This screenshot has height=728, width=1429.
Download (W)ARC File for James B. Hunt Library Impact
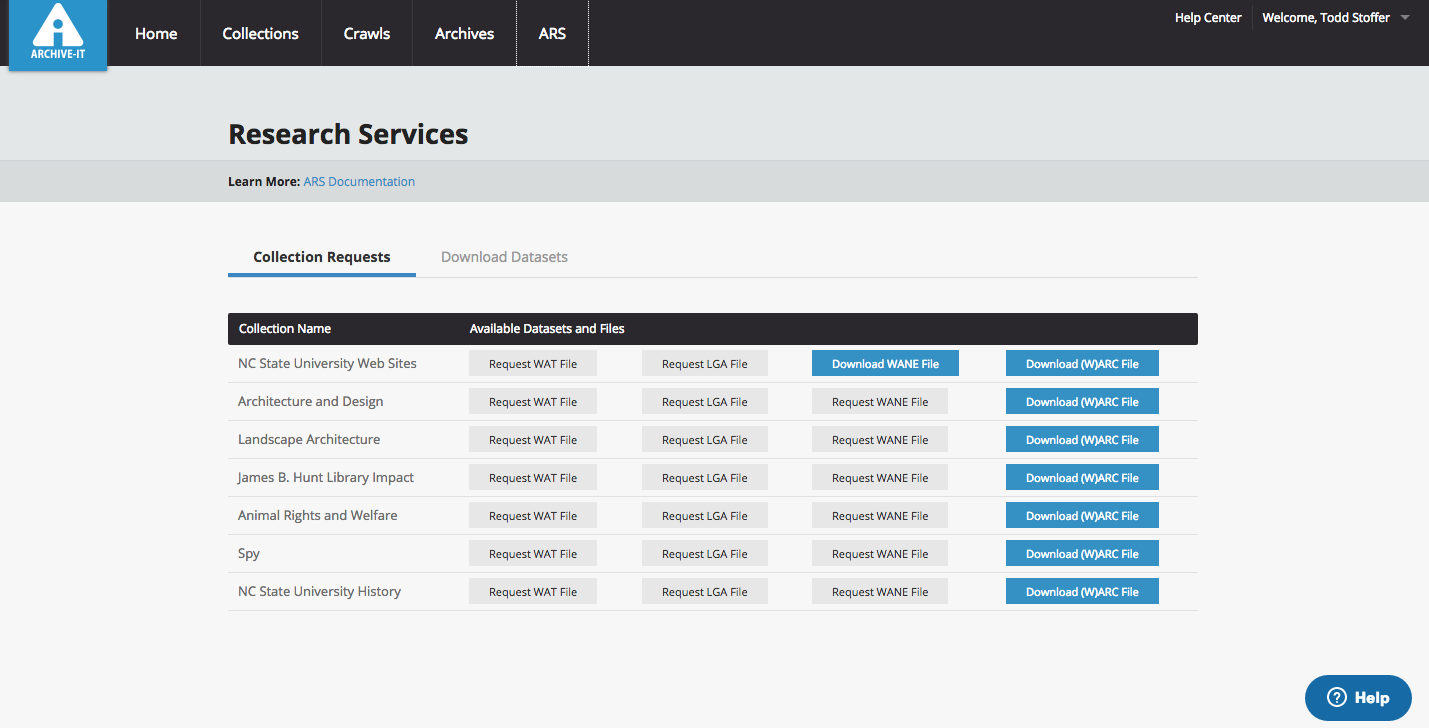1082,478
